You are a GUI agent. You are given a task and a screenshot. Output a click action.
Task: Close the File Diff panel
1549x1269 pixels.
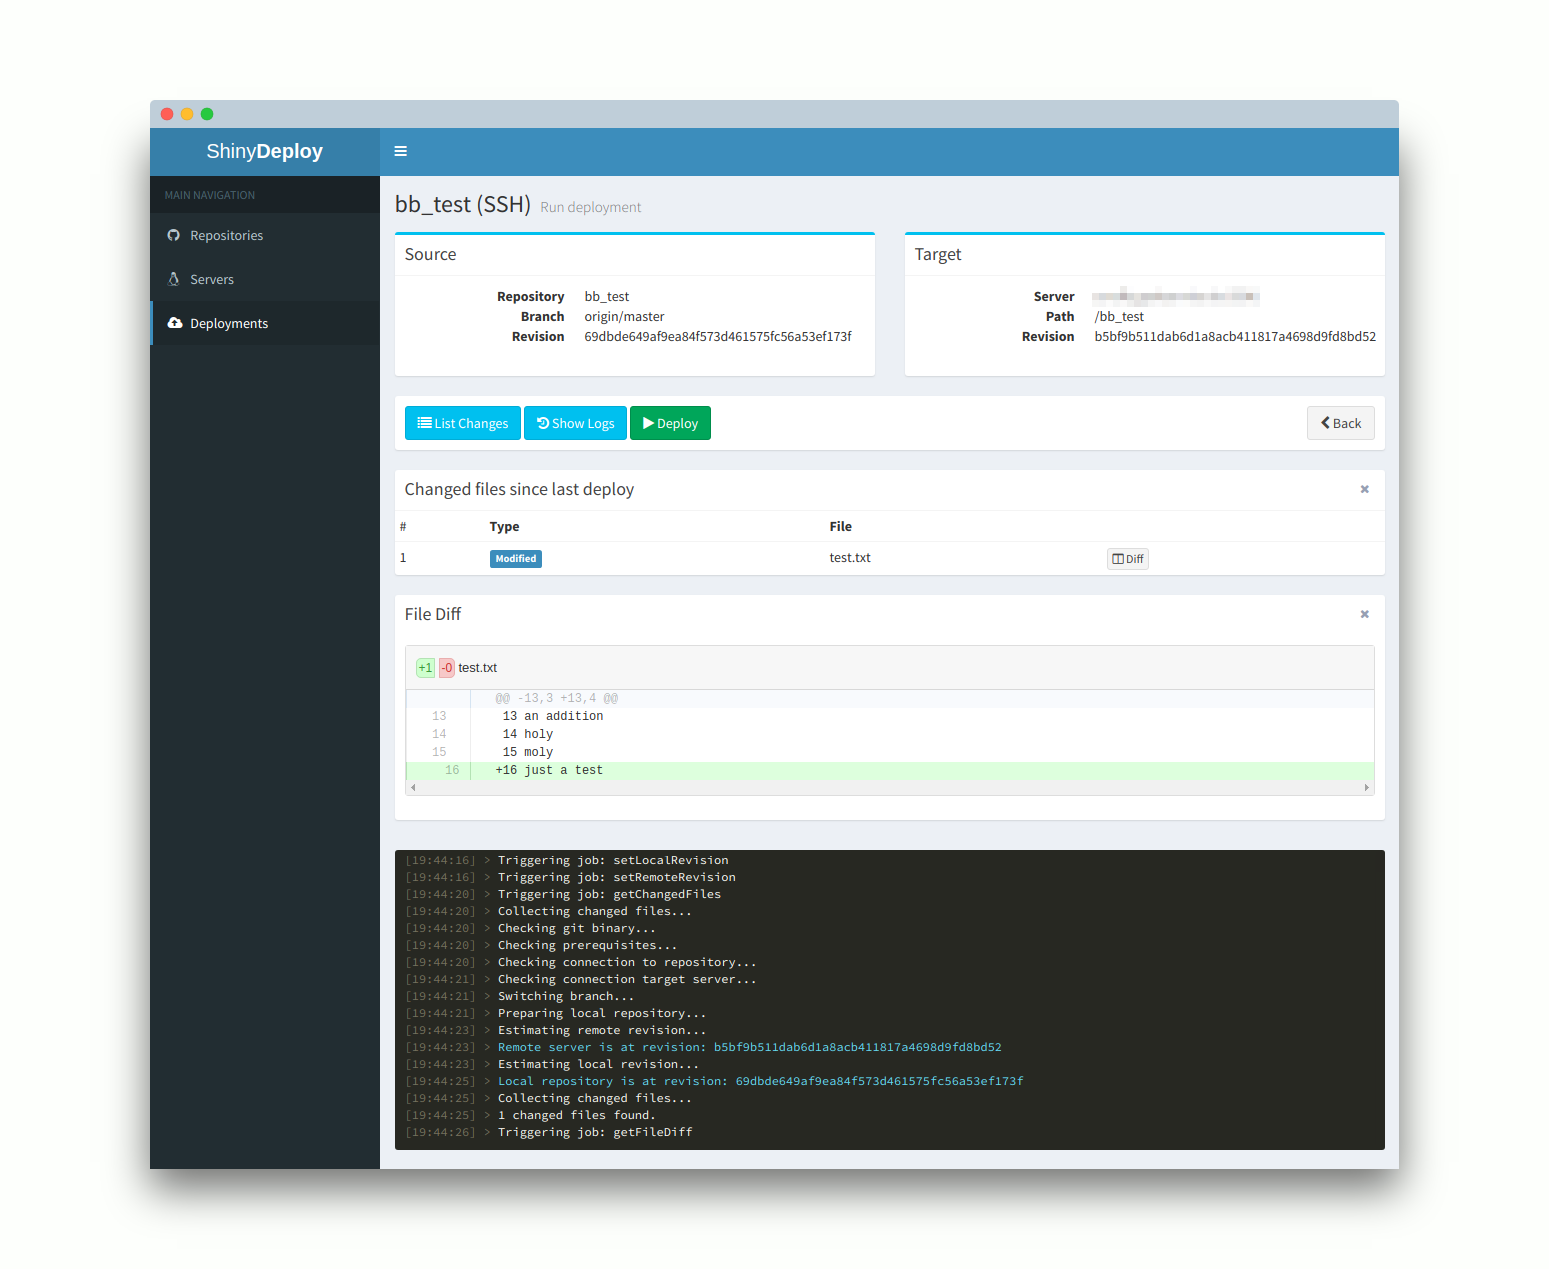(x=1364, y=614)
